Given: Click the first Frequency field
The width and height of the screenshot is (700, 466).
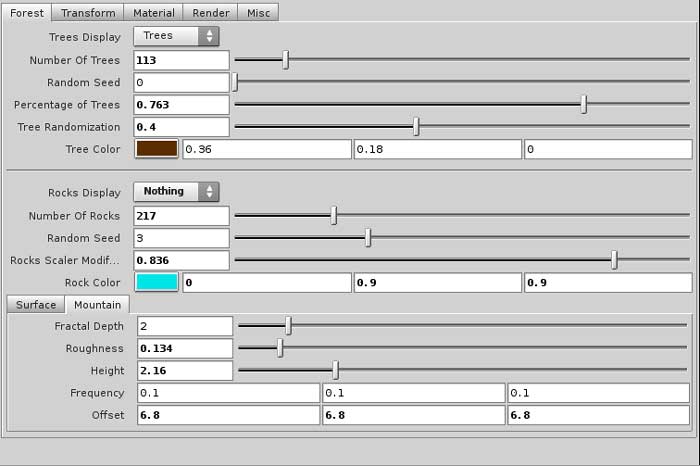Looking at the screenshot, I should pyautogui.click(x=229, y=393).
